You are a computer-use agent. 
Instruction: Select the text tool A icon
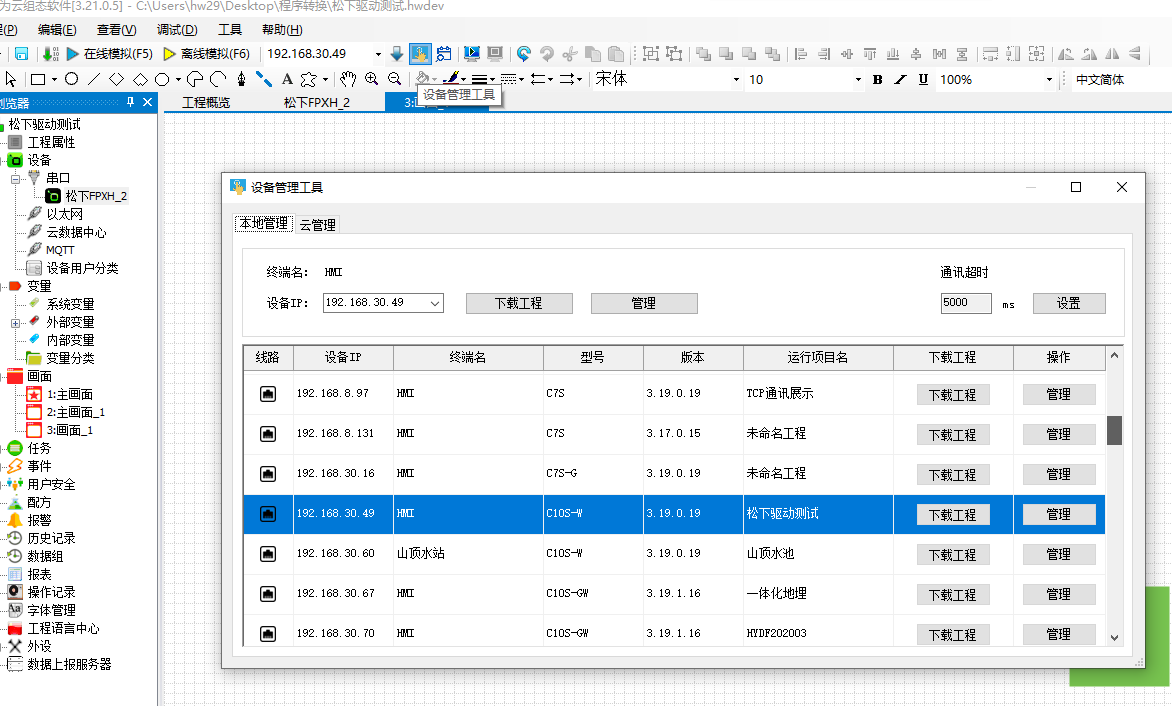pos(287,79)
